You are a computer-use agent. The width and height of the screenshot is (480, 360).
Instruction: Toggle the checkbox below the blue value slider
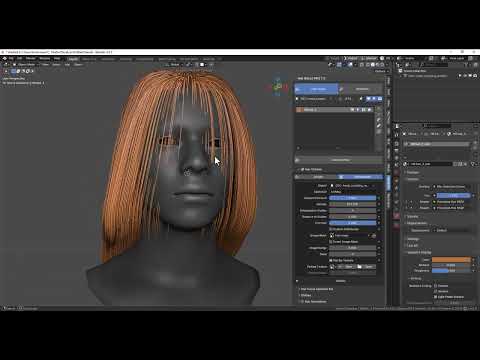(x=331, y=229)
